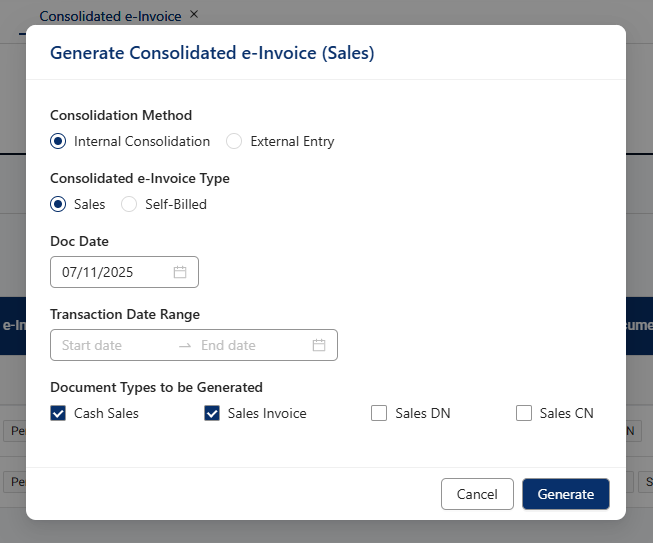Image resolution: width=653 pixels, height=543 pixels.
Task: Choose Sales e-Invoice type radio
Action: (58, 204)
